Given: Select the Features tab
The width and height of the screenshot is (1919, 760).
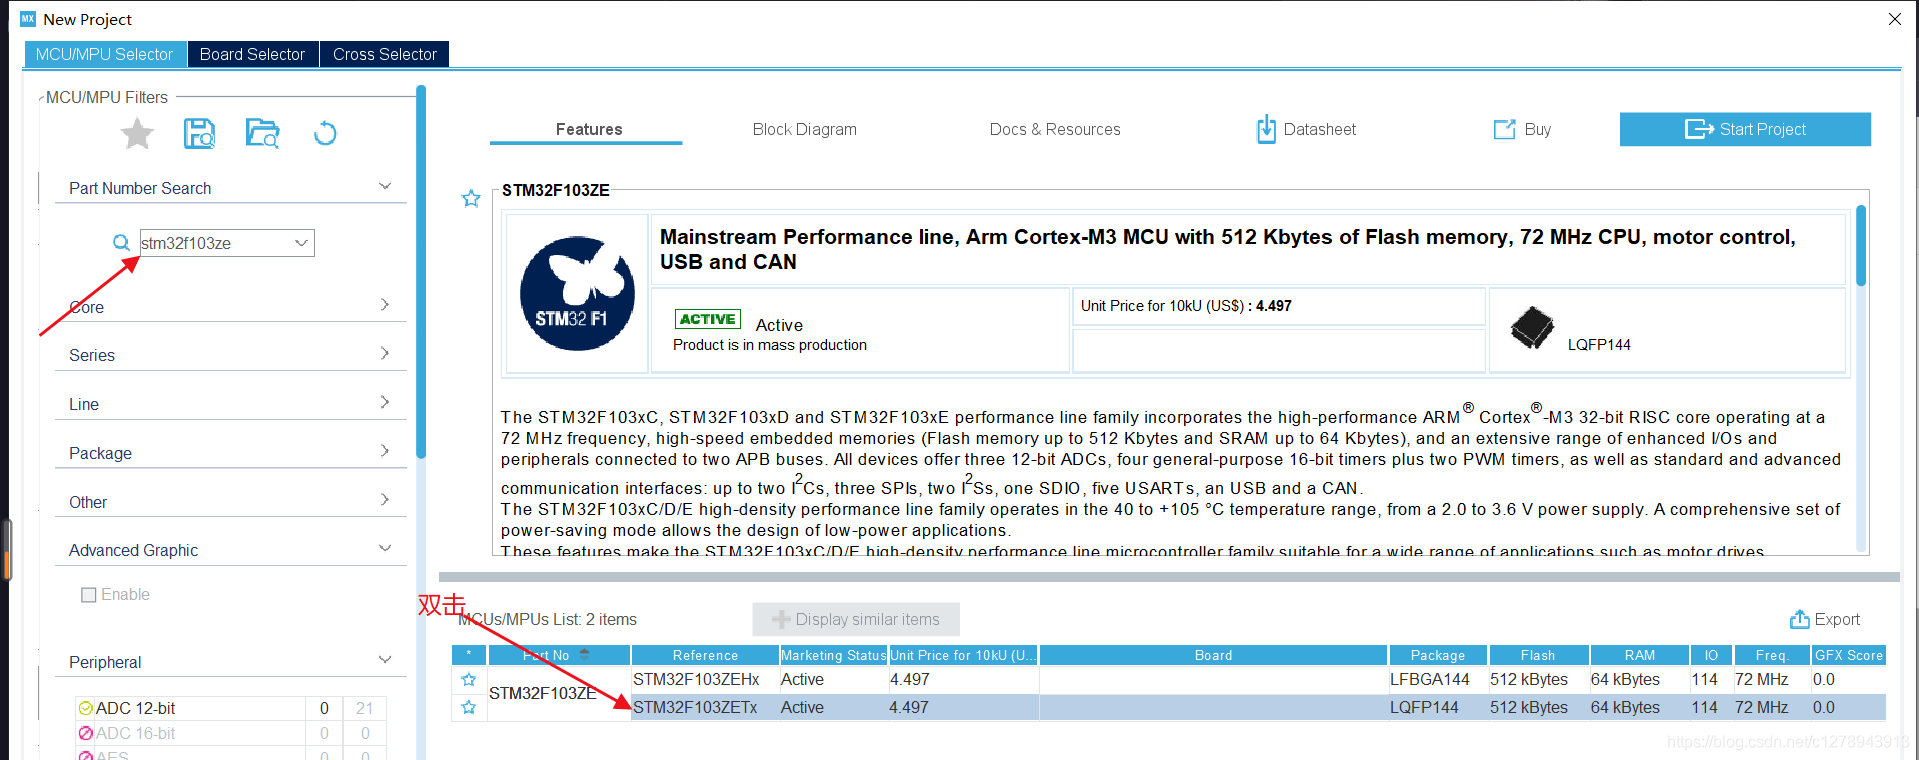Looking at the screenshot, I should point(588,129).
